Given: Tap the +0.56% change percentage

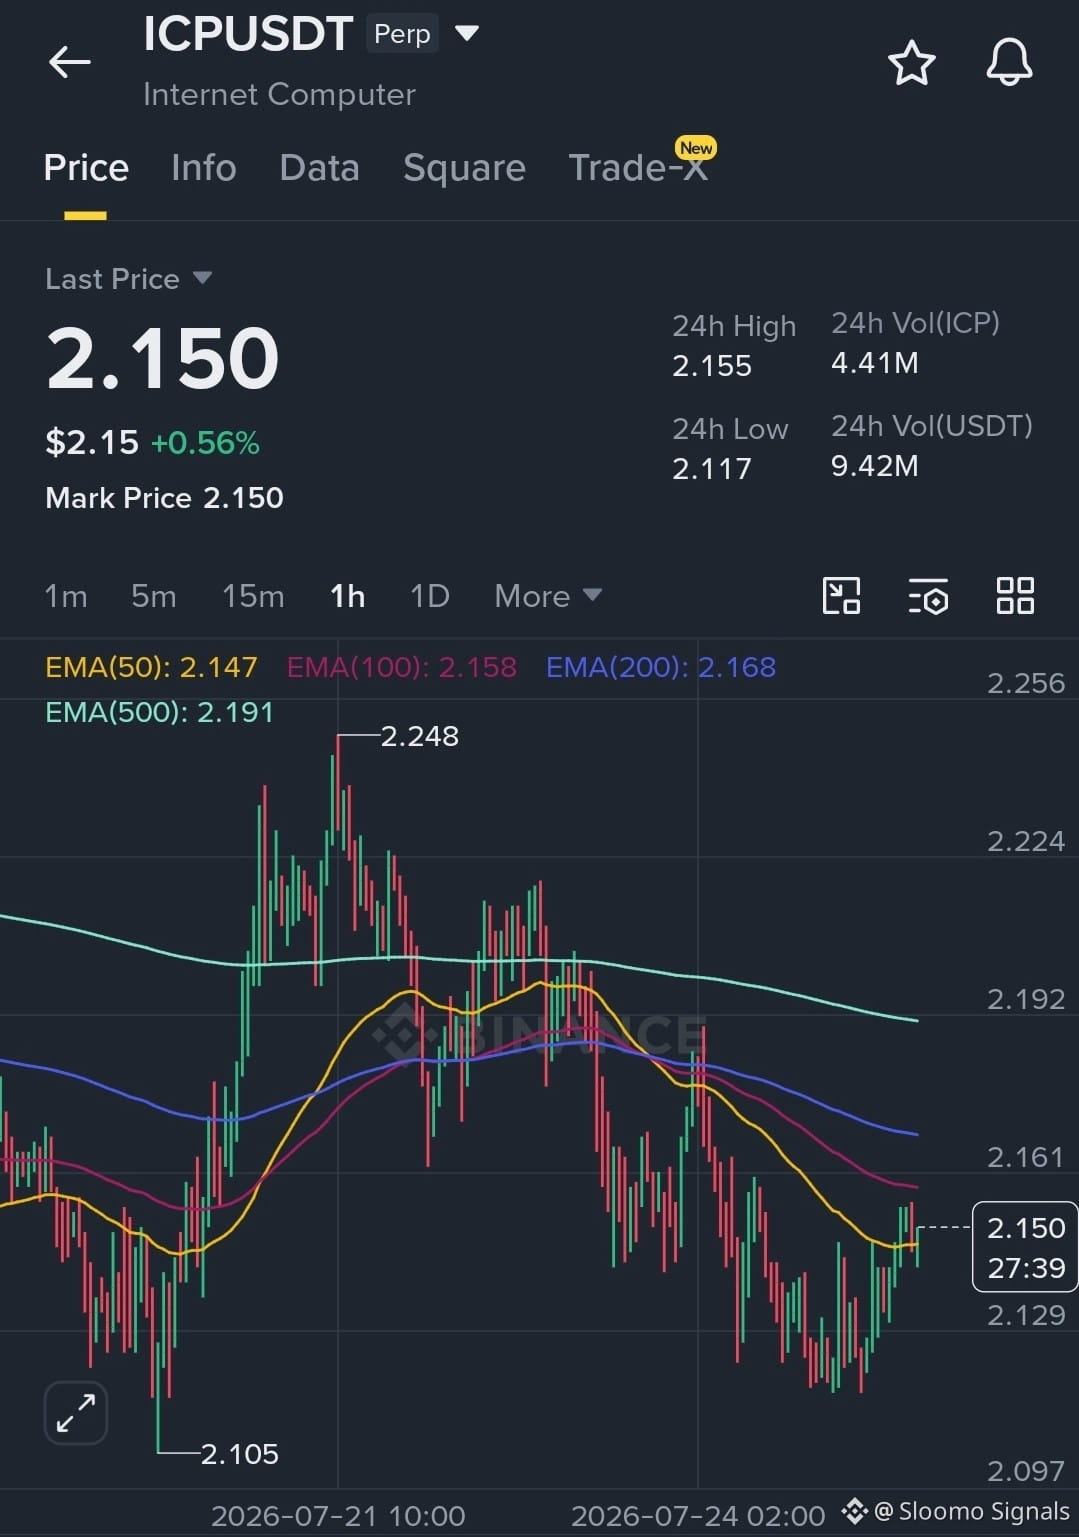Looking at the screenshot, I should [x=205, y=443].
